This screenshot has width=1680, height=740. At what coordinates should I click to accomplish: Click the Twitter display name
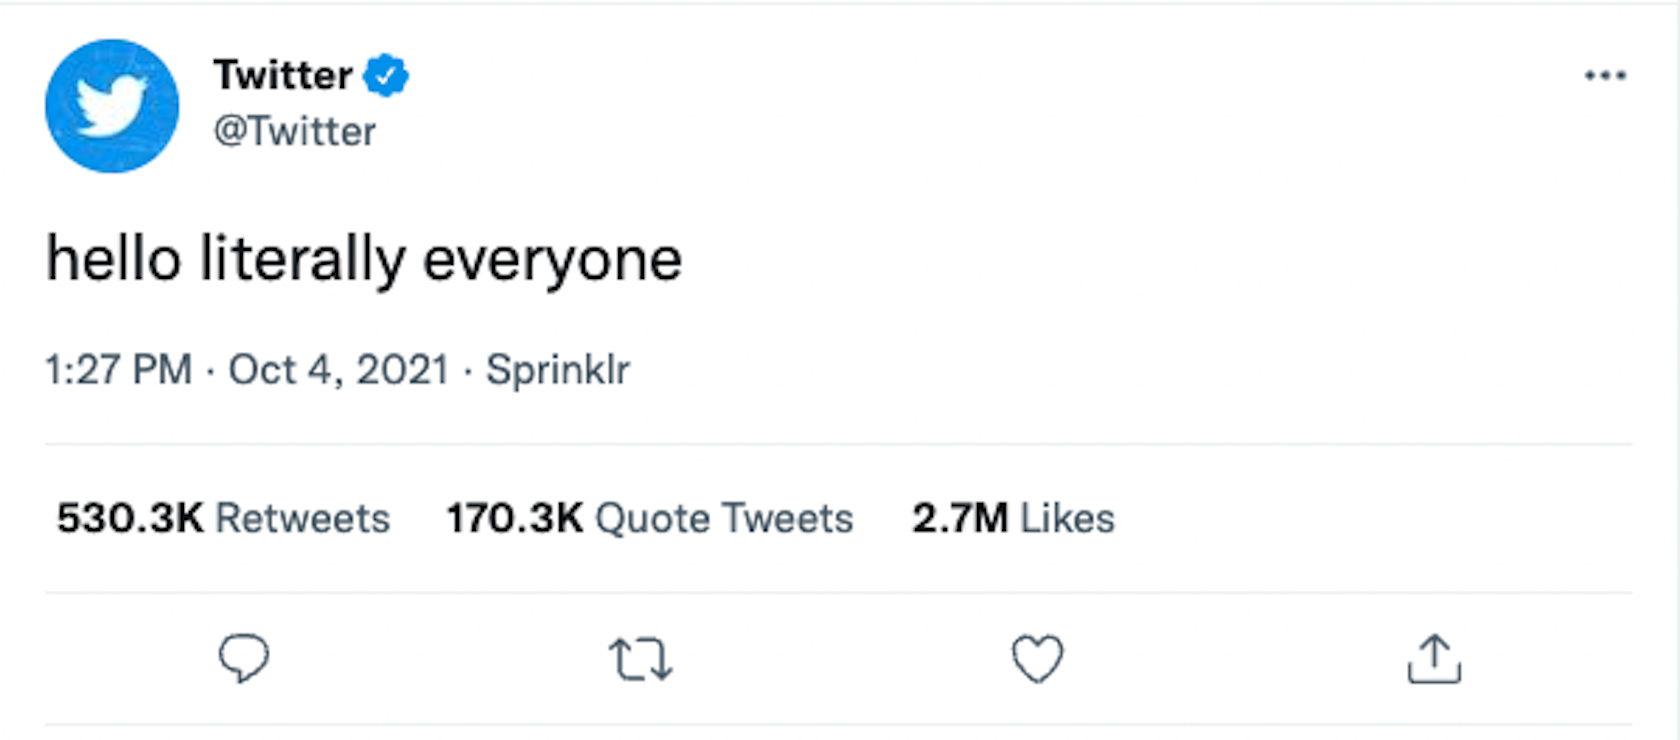click(x=283, y=75)
